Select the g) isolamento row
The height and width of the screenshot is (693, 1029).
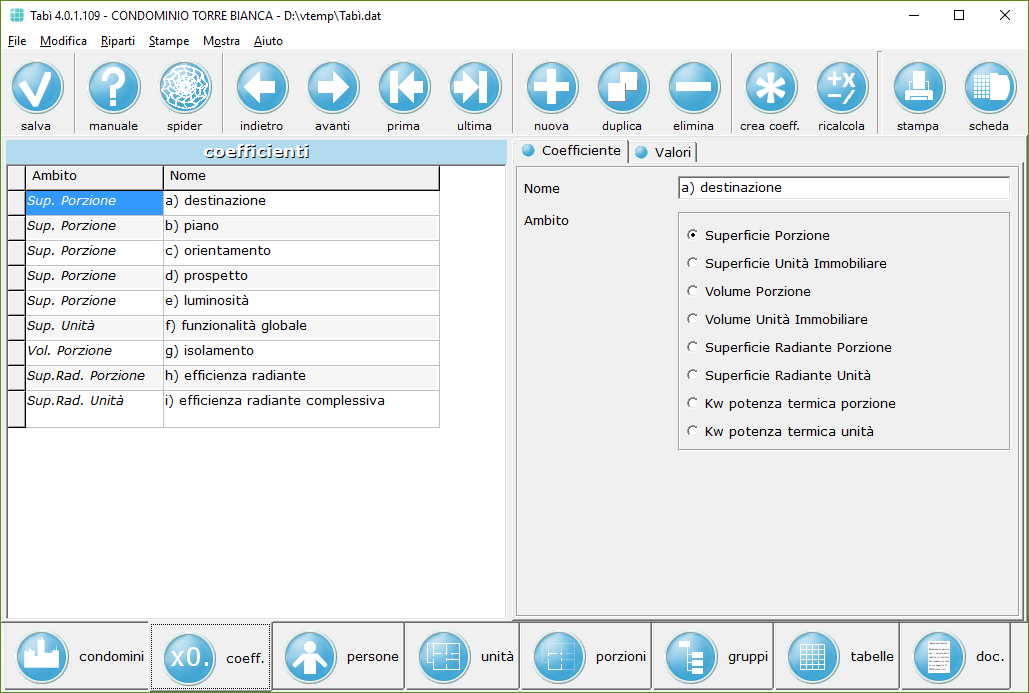click(x=300, y=351)
